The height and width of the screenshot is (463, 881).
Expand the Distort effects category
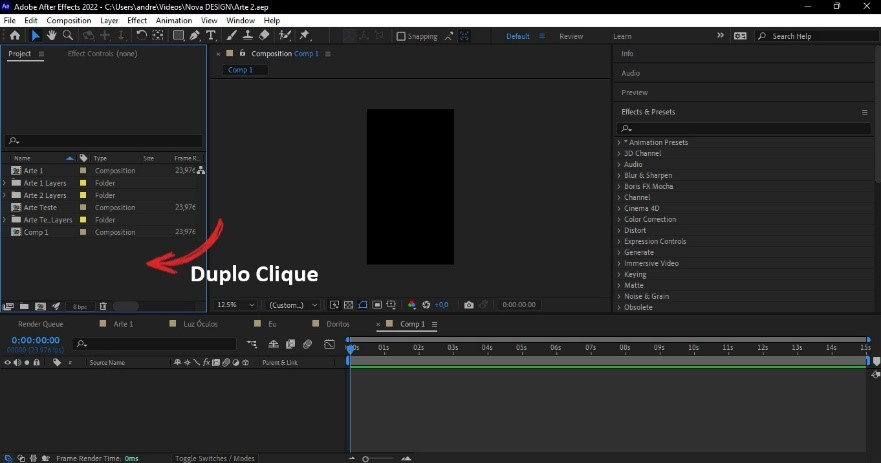pos(619,230)
